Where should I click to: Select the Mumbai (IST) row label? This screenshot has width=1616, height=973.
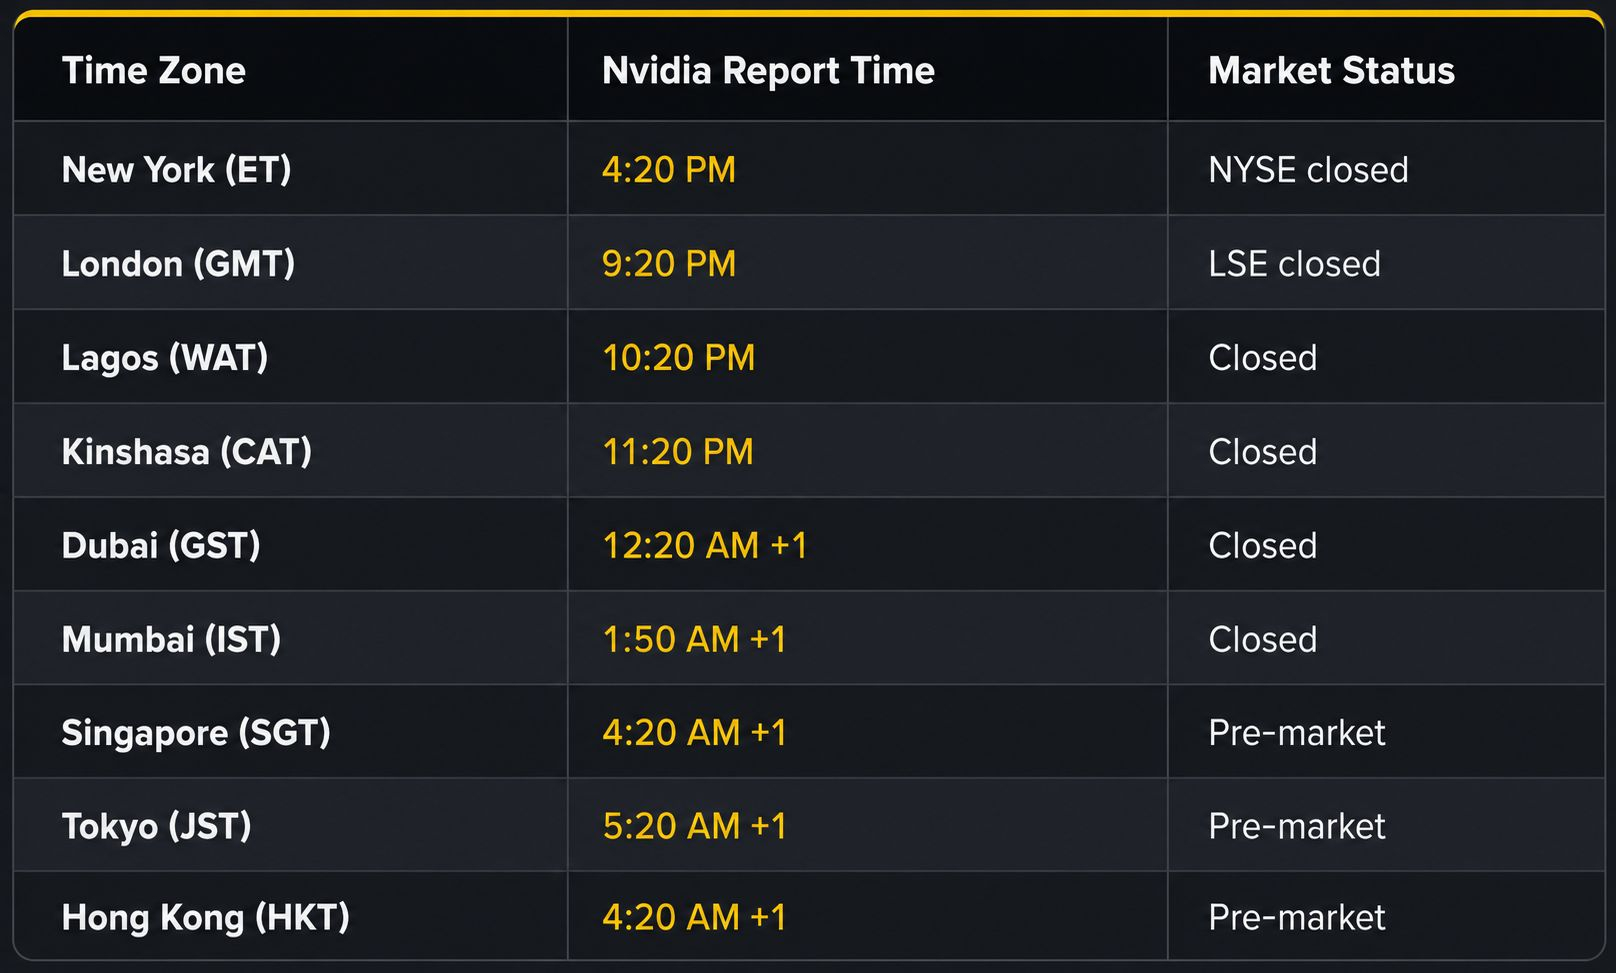[171, 640]
